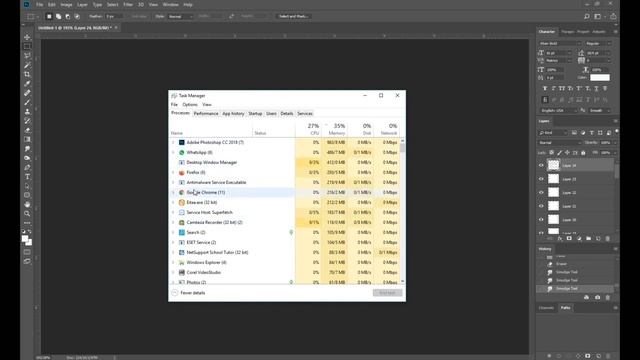The width and height of the screenshot is (640, 360).
Task: Select the Lasso tool
Action: (27, 56)
